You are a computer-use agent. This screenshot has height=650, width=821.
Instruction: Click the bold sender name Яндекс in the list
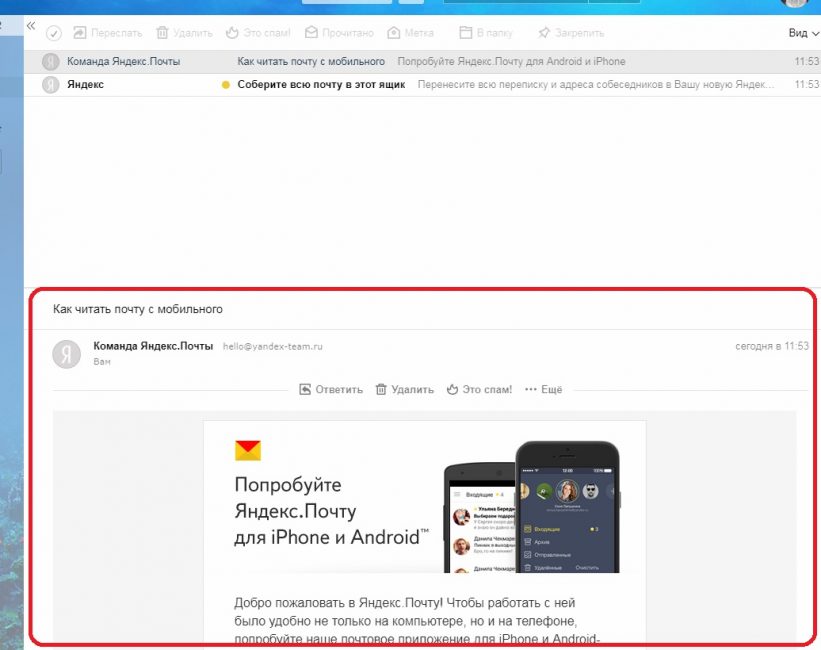(85, 84)
